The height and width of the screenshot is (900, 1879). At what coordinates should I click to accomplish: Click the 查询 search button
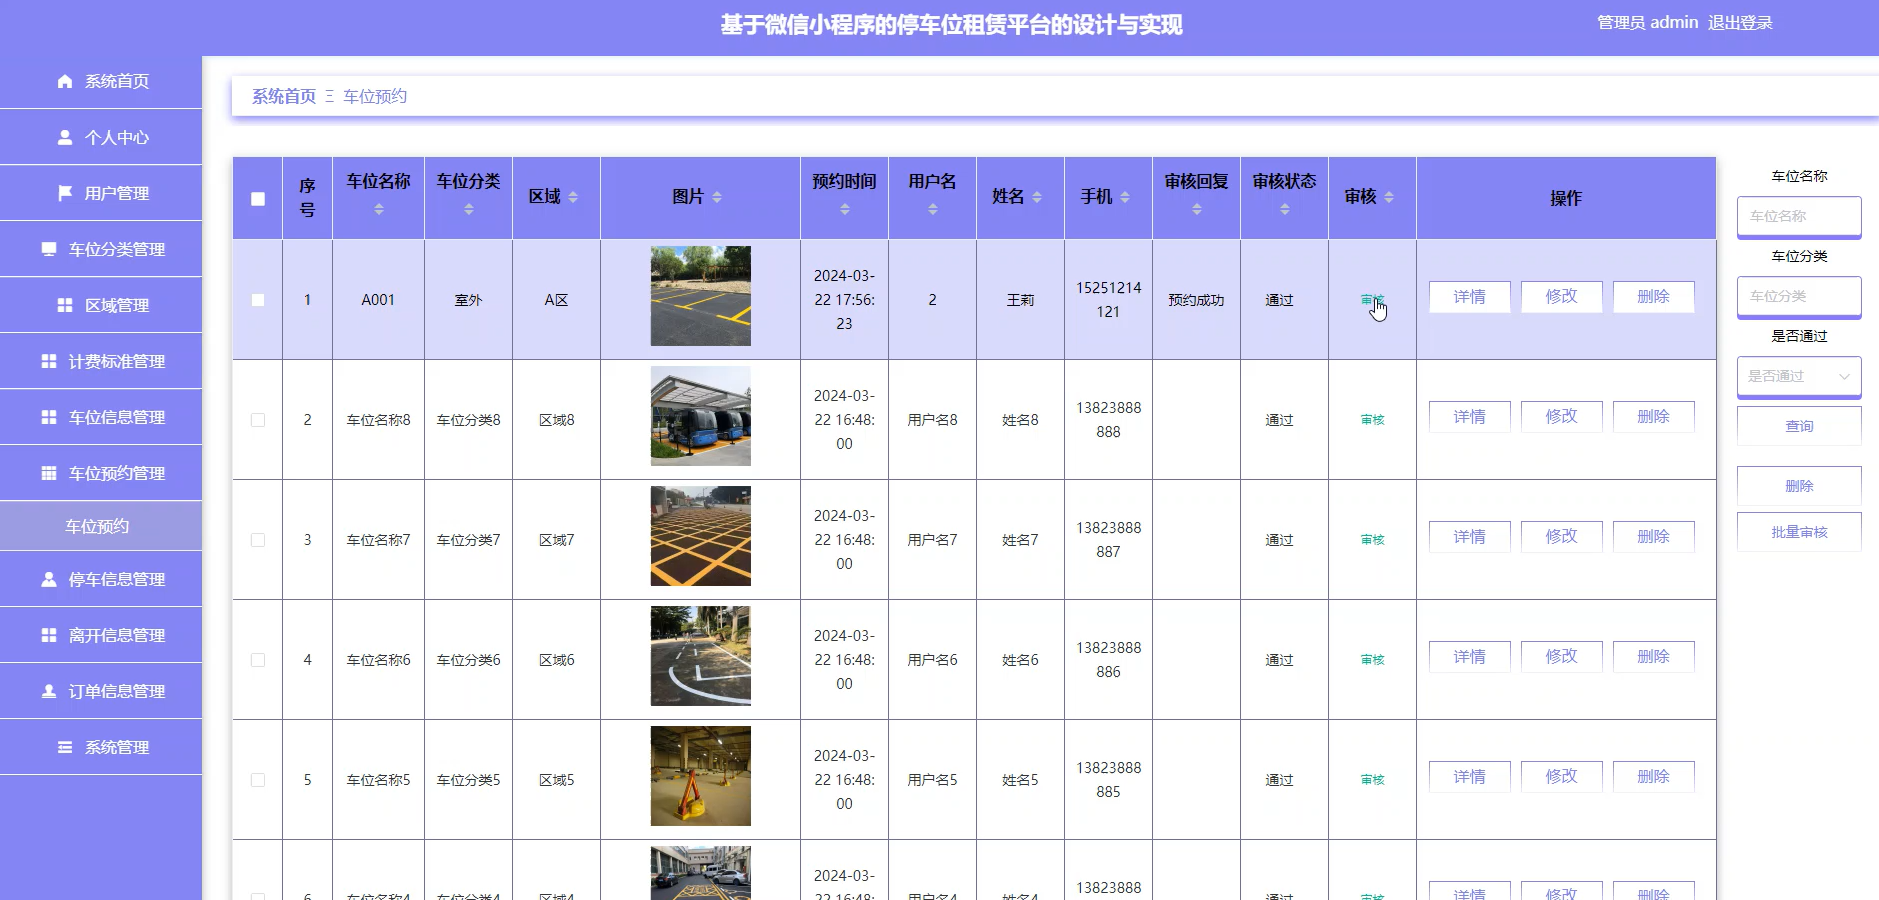[1799, 426]
